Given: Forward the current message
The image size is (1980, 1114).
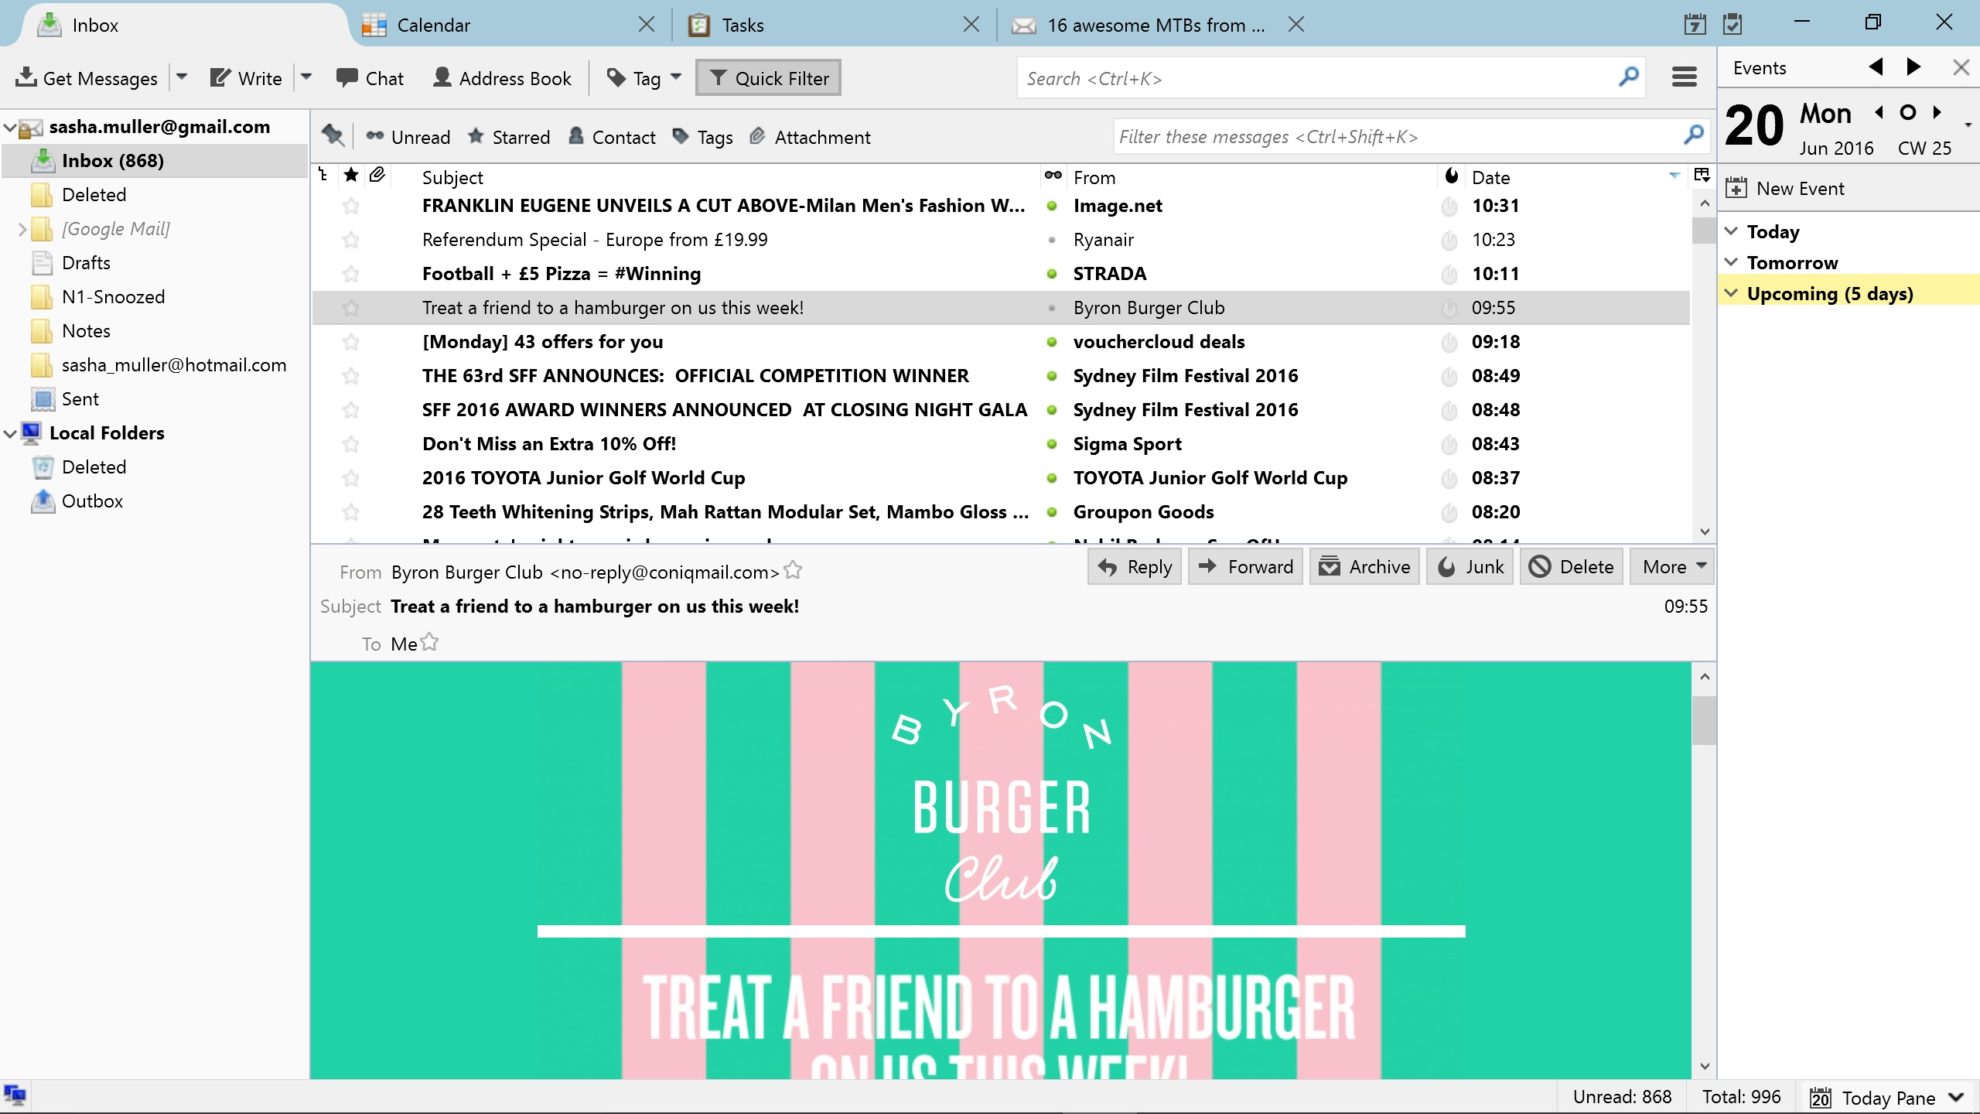Looking at the screenshot, I should coord(1245,566).
